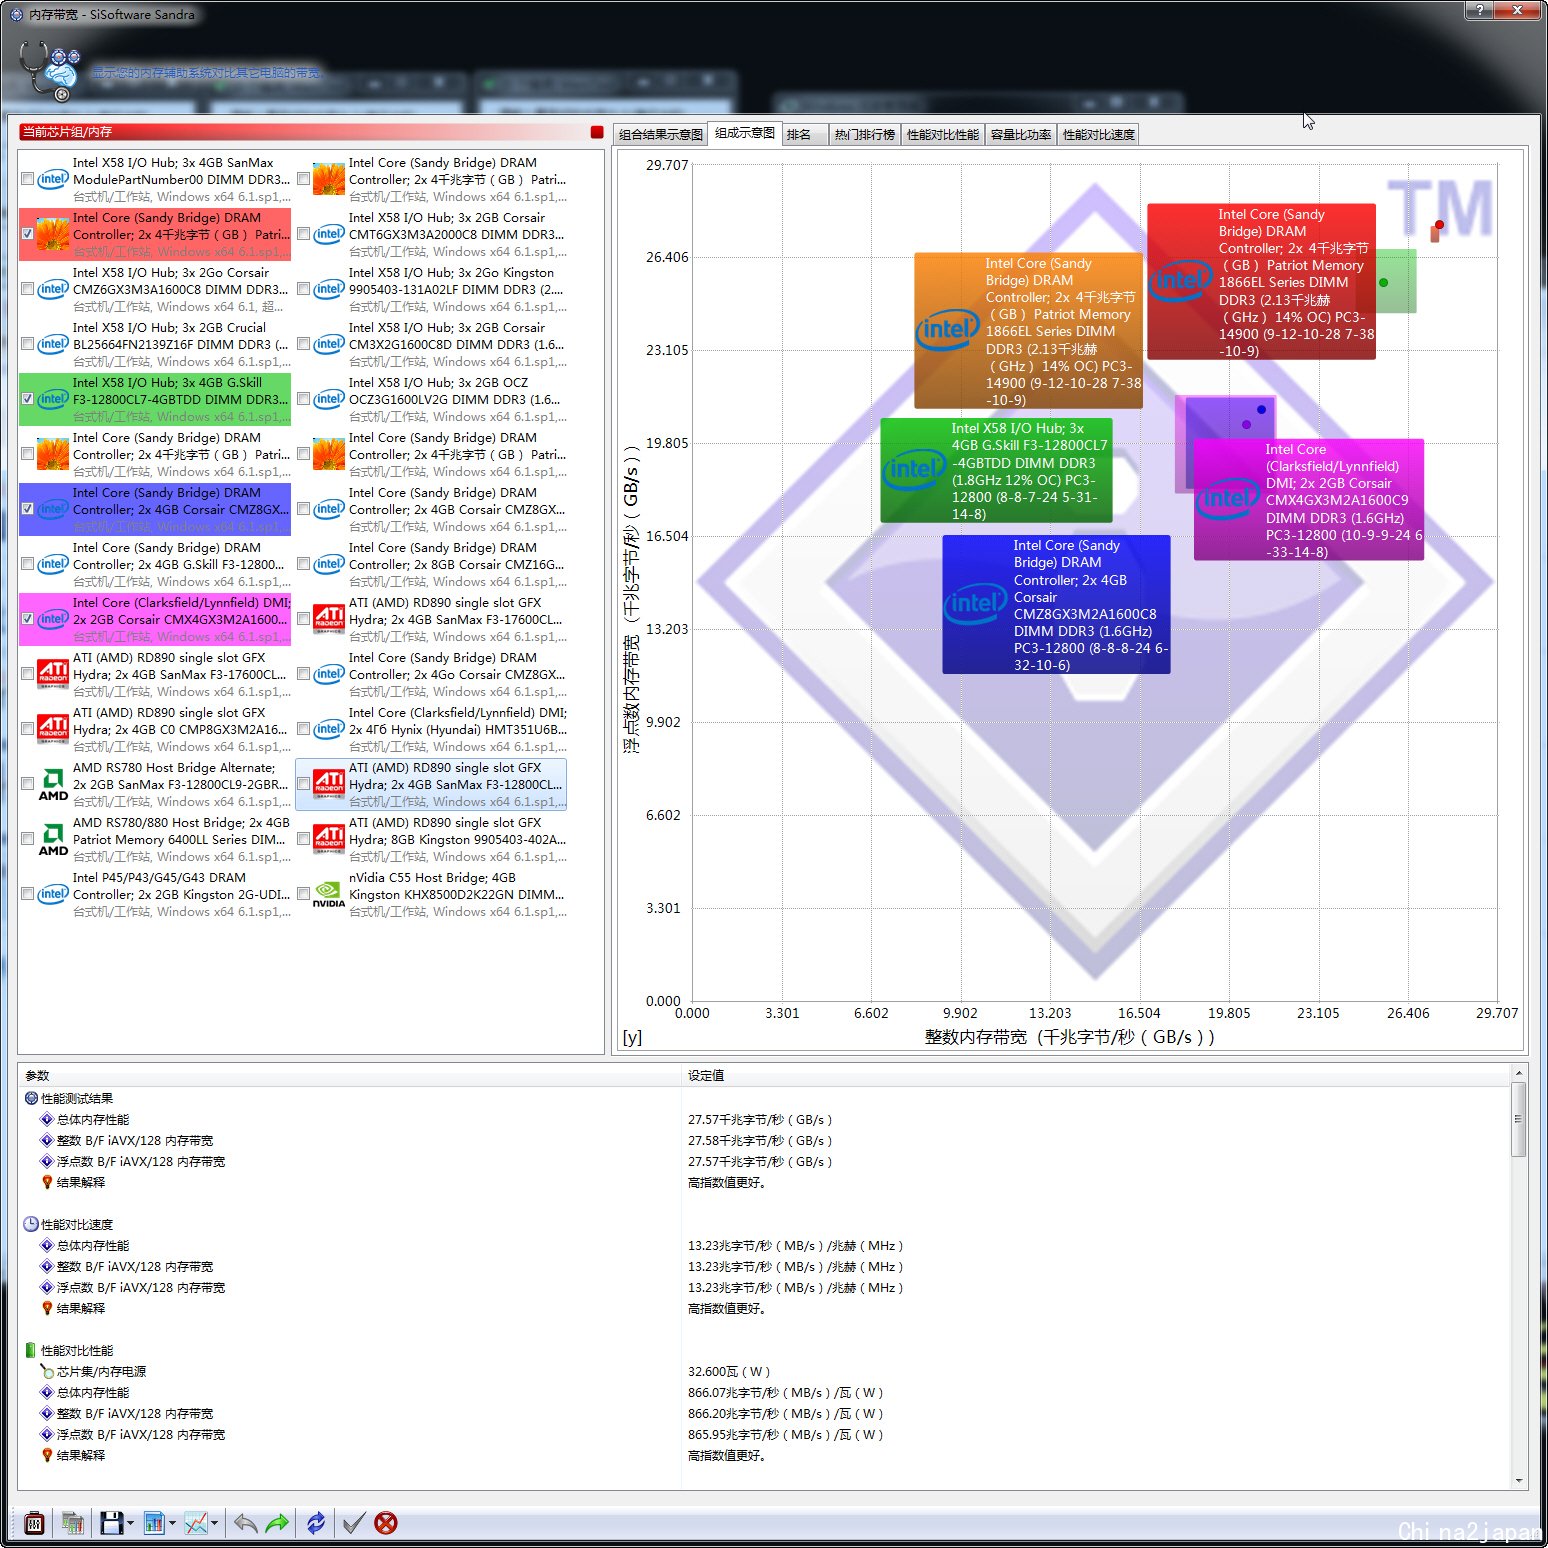The image size is (1548, 1548).
Task: Click the red square icon in the 当前芯片组/内存 header
Action: [x=597, y=132]
